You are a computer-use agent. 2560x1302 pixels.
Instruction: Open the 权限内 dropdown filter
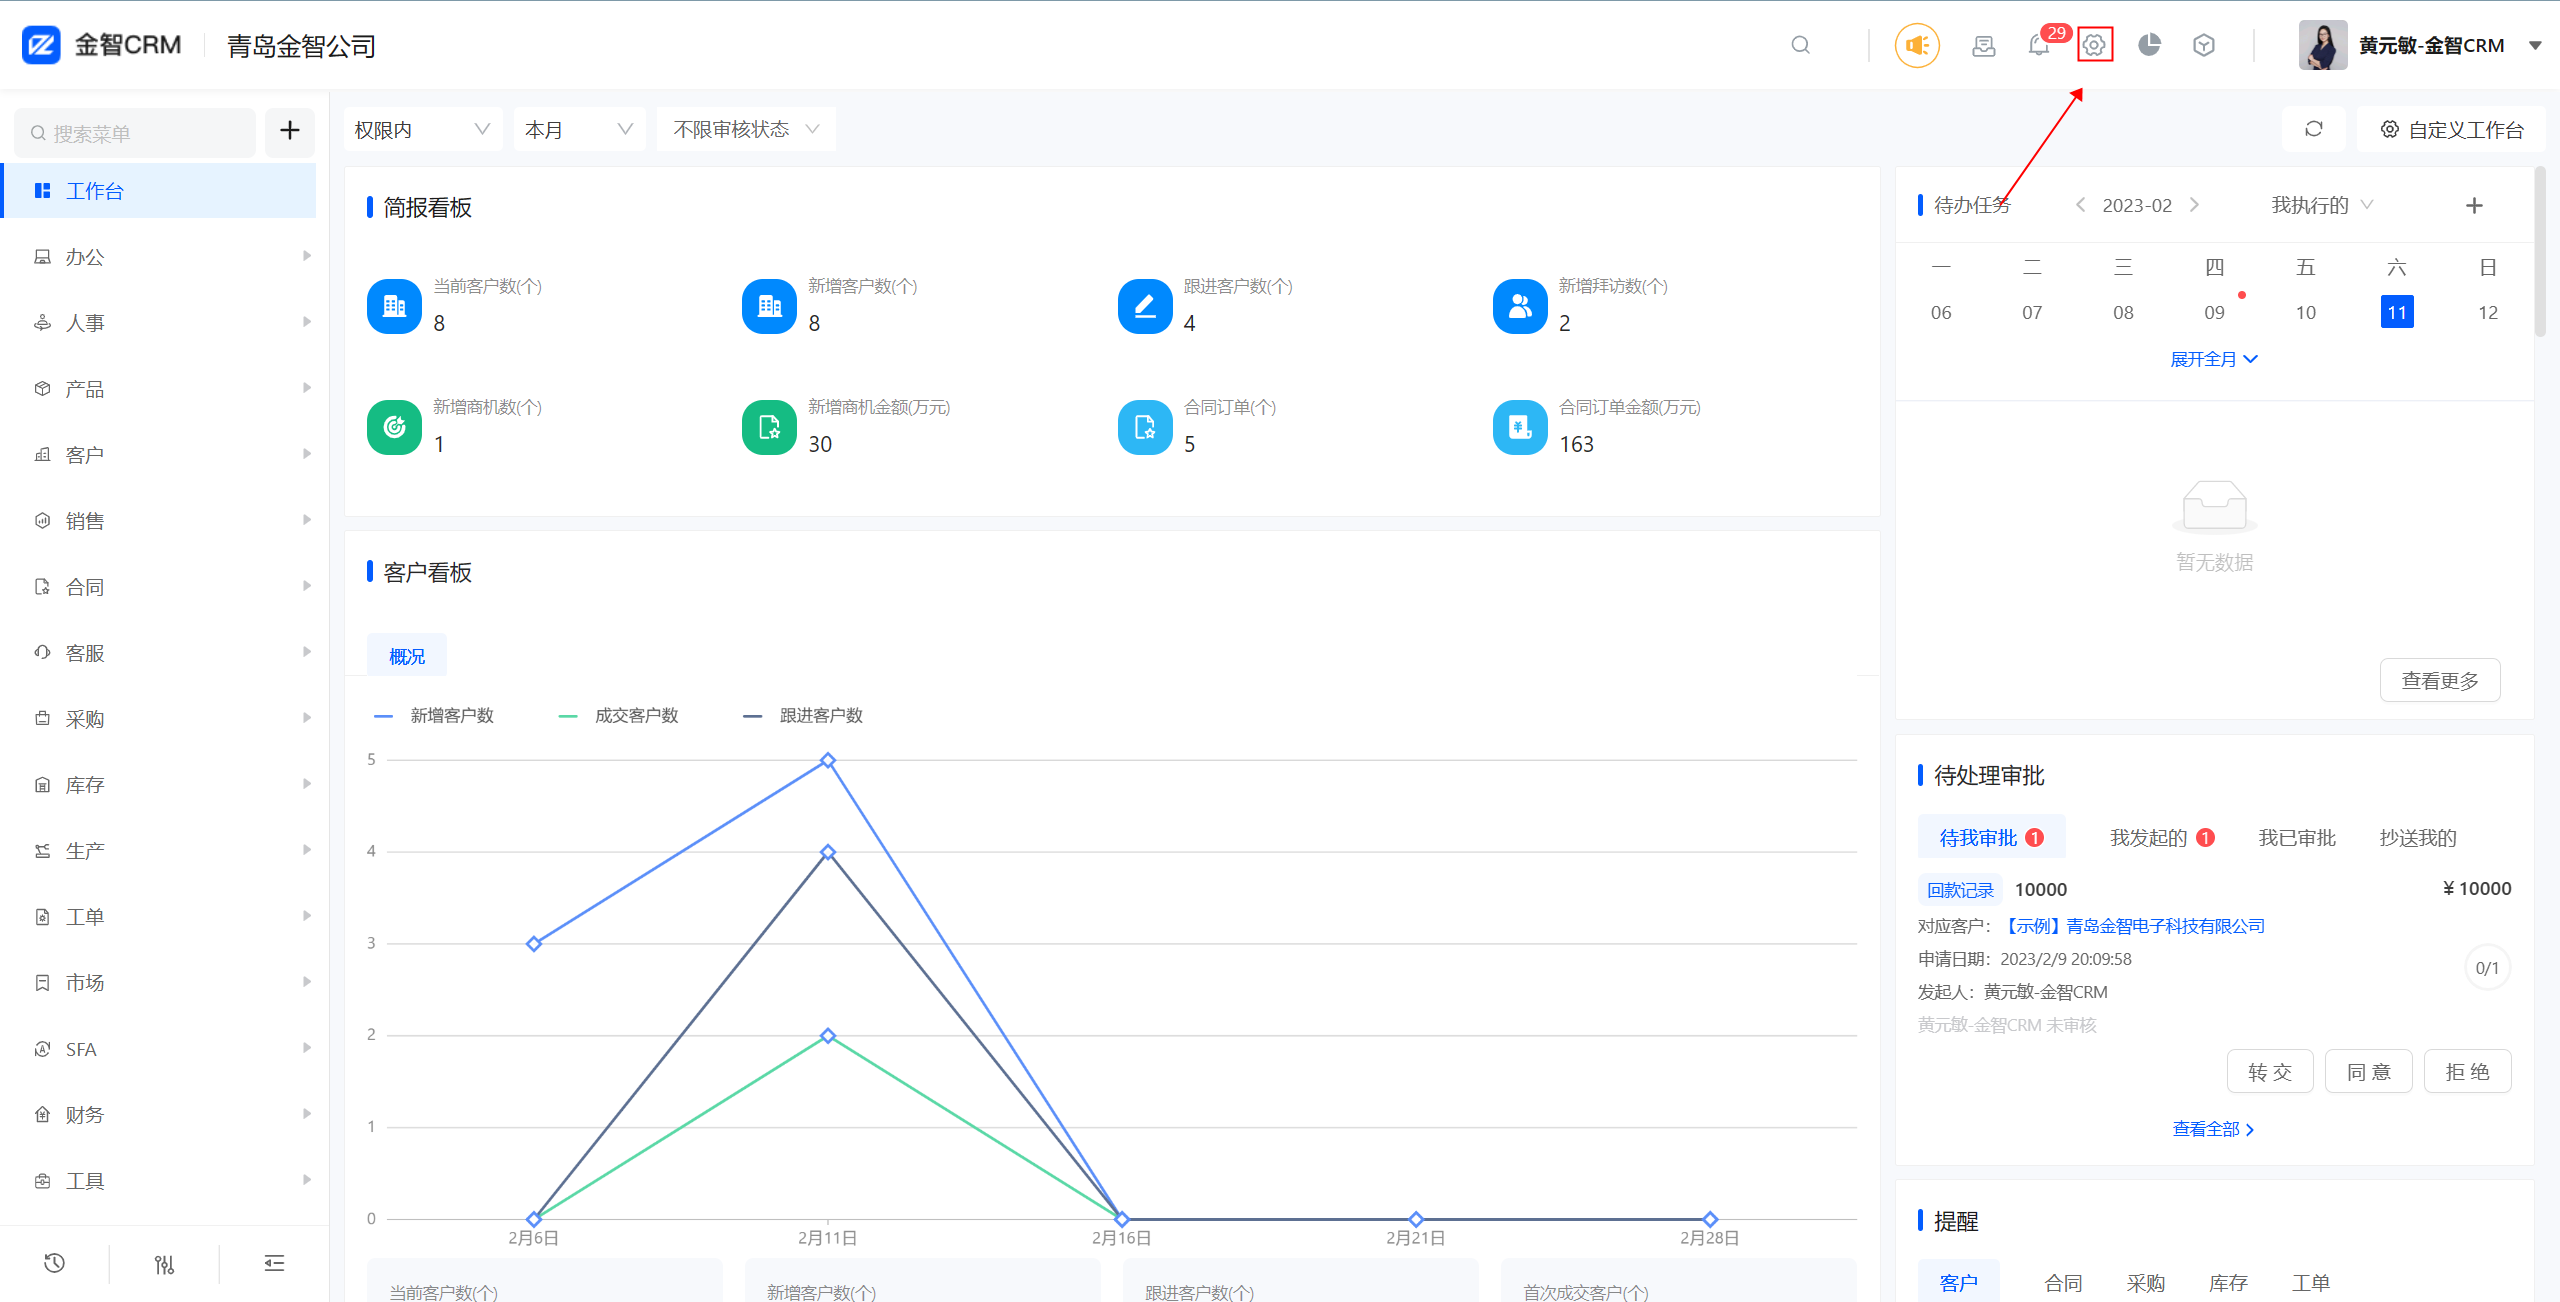coord(421,129)
